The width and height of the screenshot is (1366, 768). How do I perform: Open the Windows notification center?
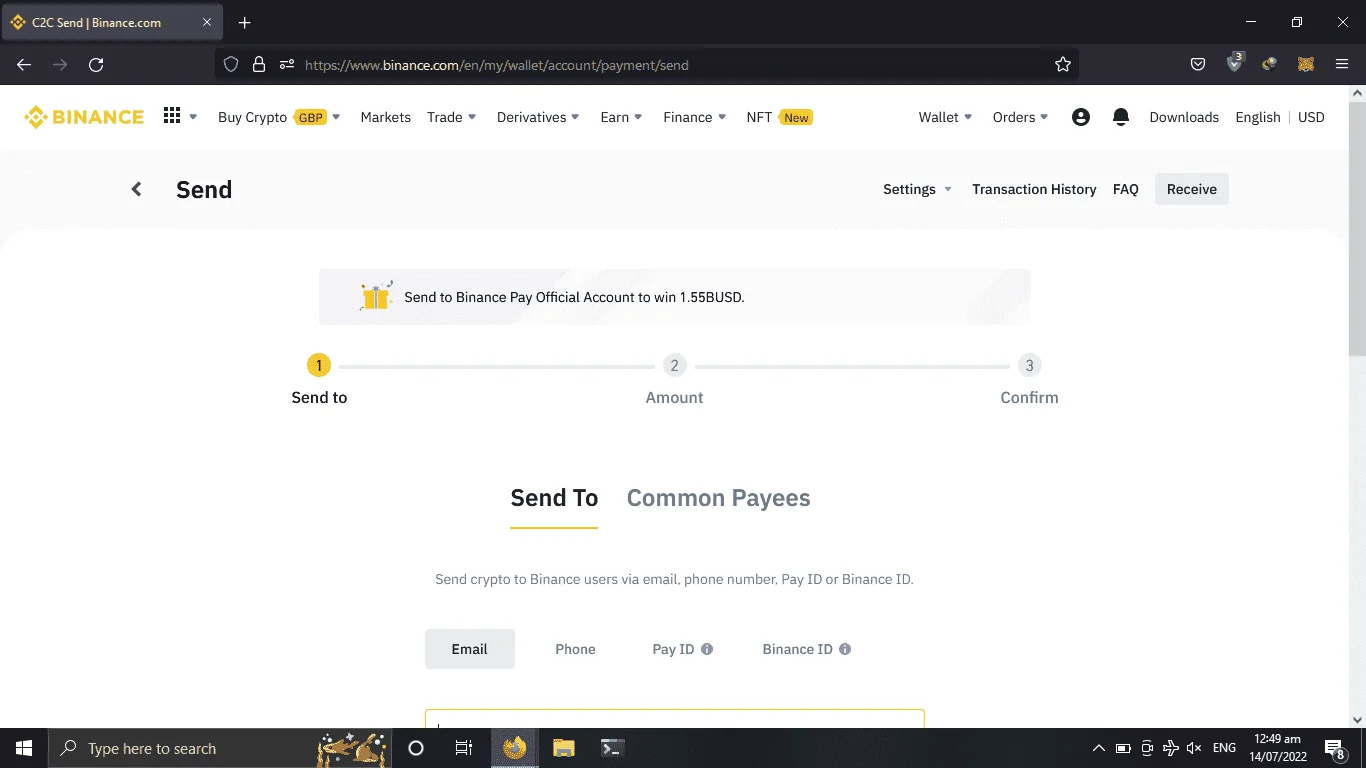pos(1334,748)
